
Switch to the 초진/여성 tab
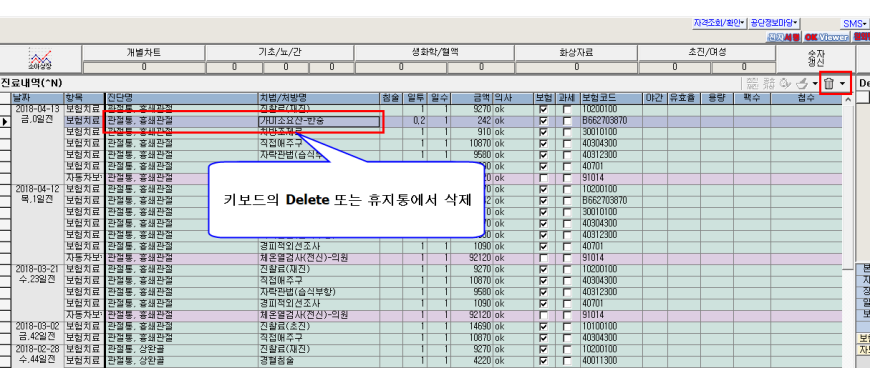point(706,53)
